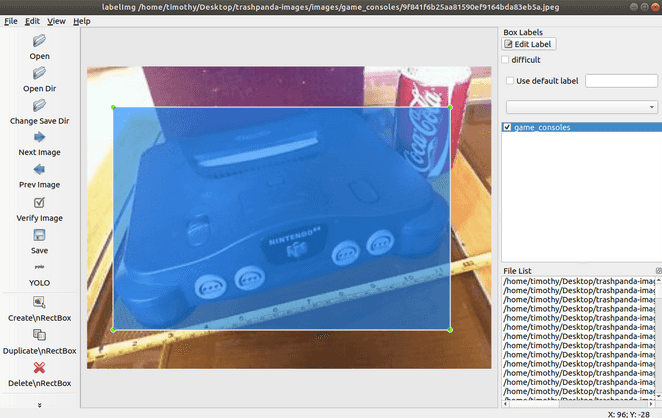Open the View menu

(56, 21)
